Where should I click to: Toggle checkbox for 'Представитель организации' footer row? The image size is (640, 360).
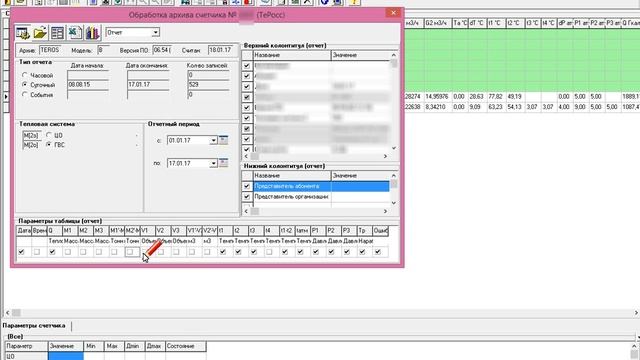pyautogui.click(x=247, y=196)
